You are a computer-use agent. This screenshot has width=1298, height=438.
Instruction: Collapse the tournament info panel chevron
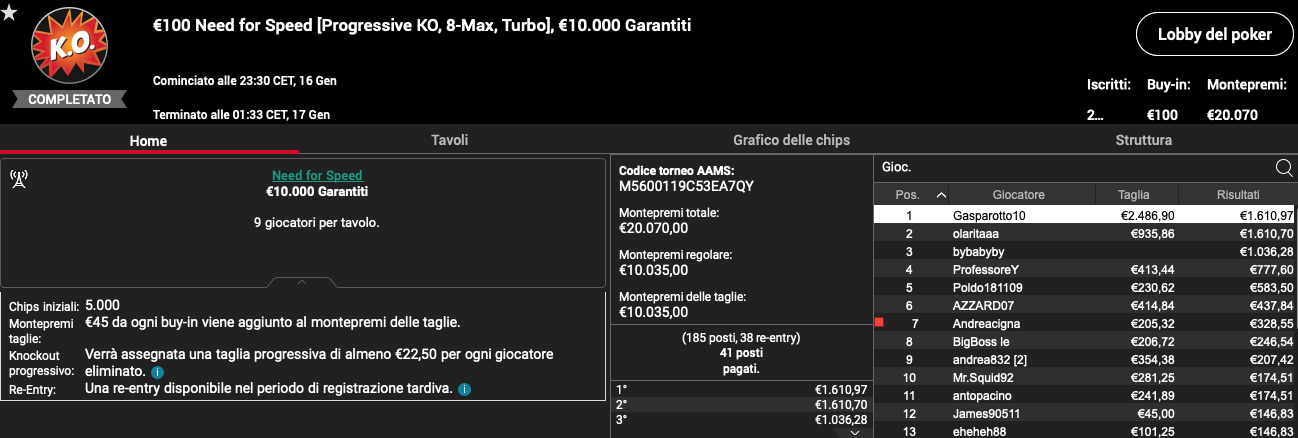click(302, 282)
